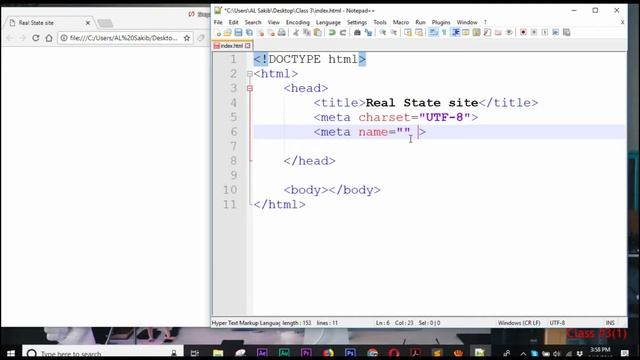Click the Save All toolbar icon

[x=249, y=33]
